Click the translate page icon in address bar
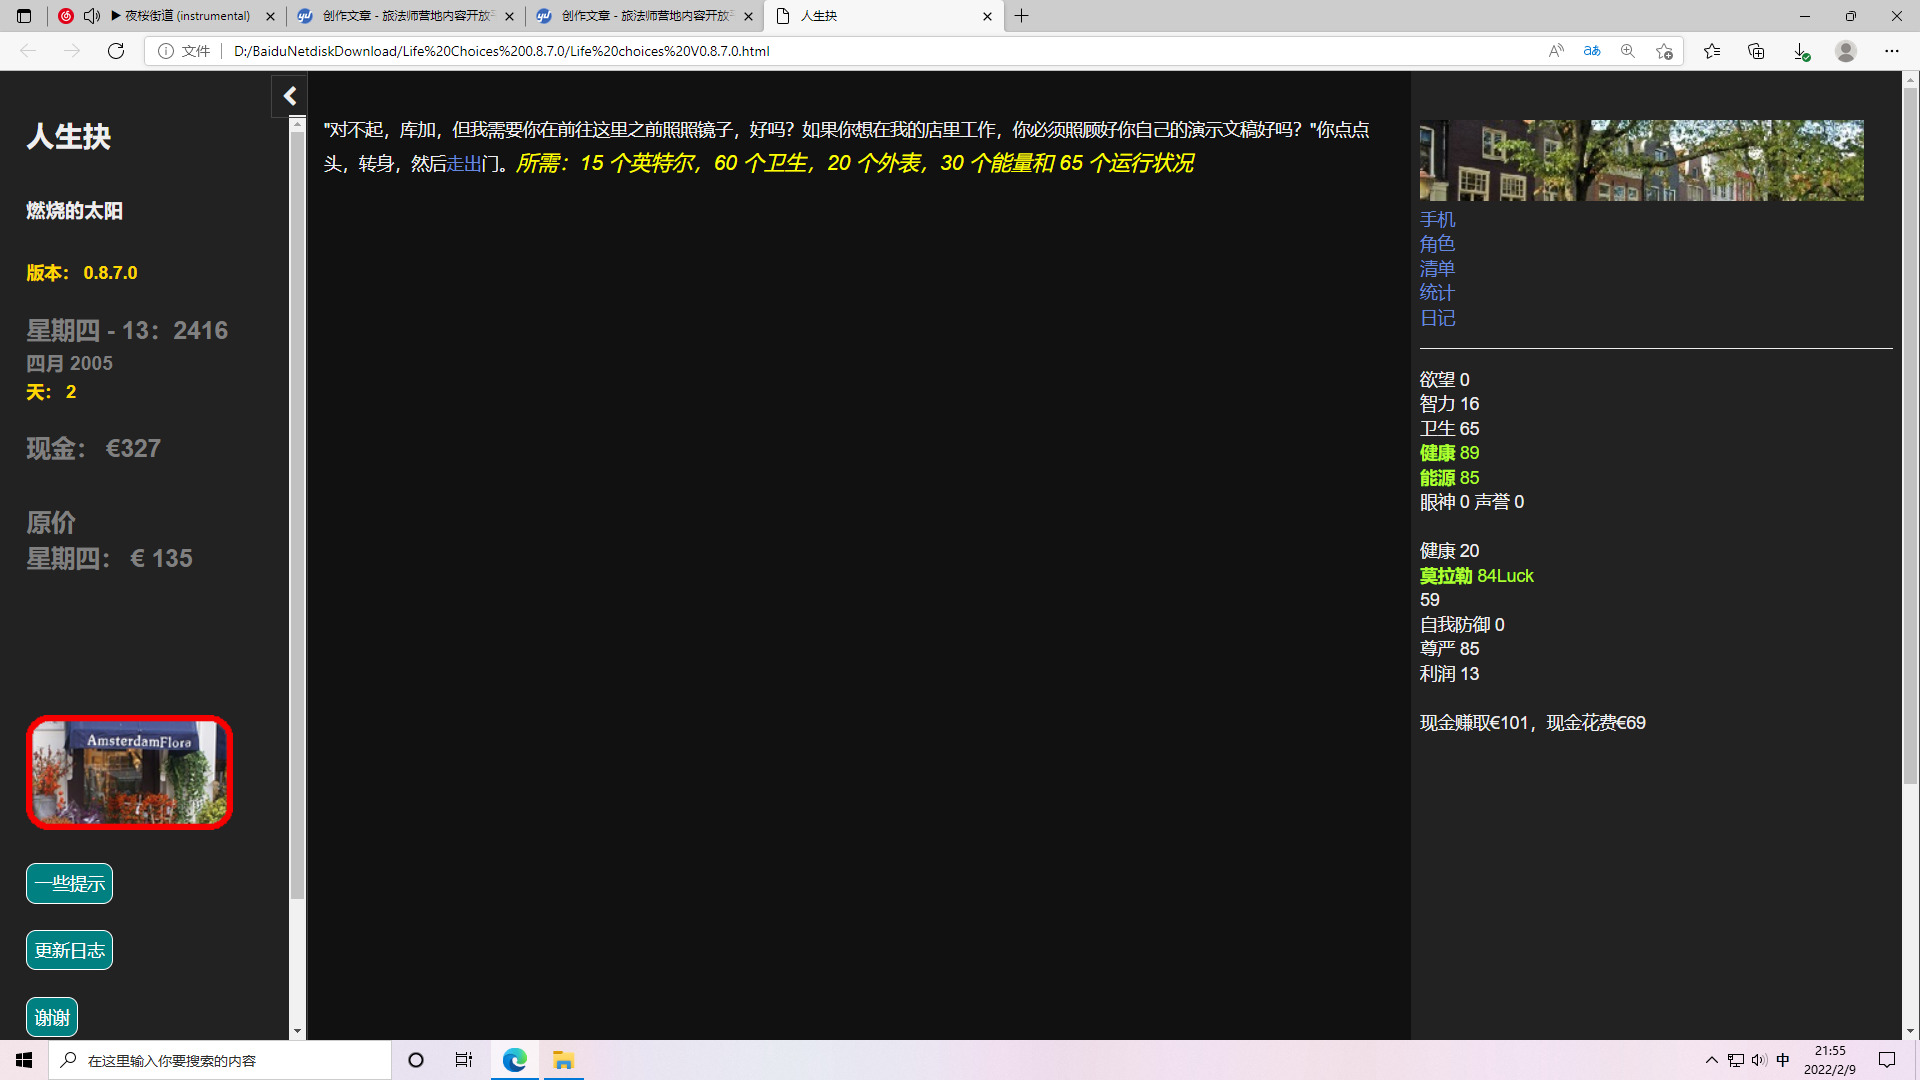Viewport: 1920px width, 1080px height. coord(1592,51)
